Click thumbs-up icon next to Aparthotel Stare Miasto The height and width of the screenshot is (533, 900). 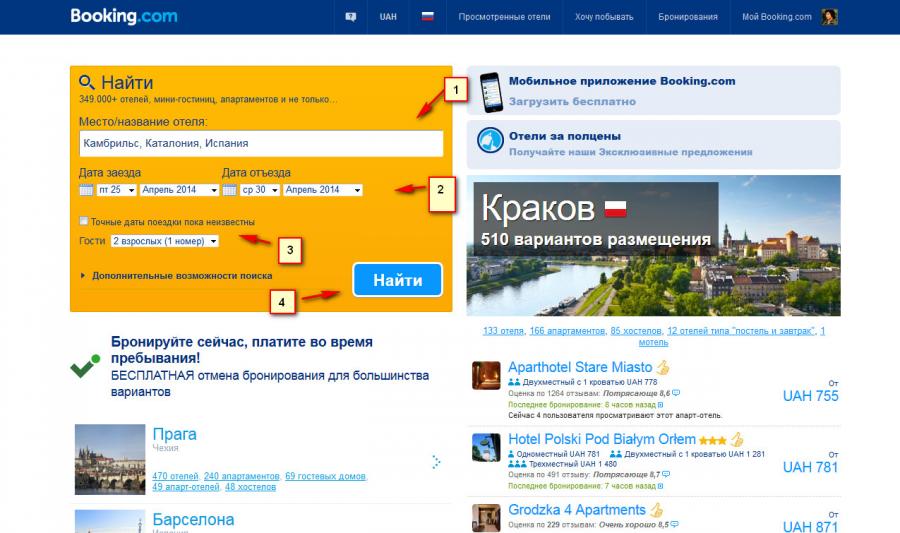pos(663,367)
